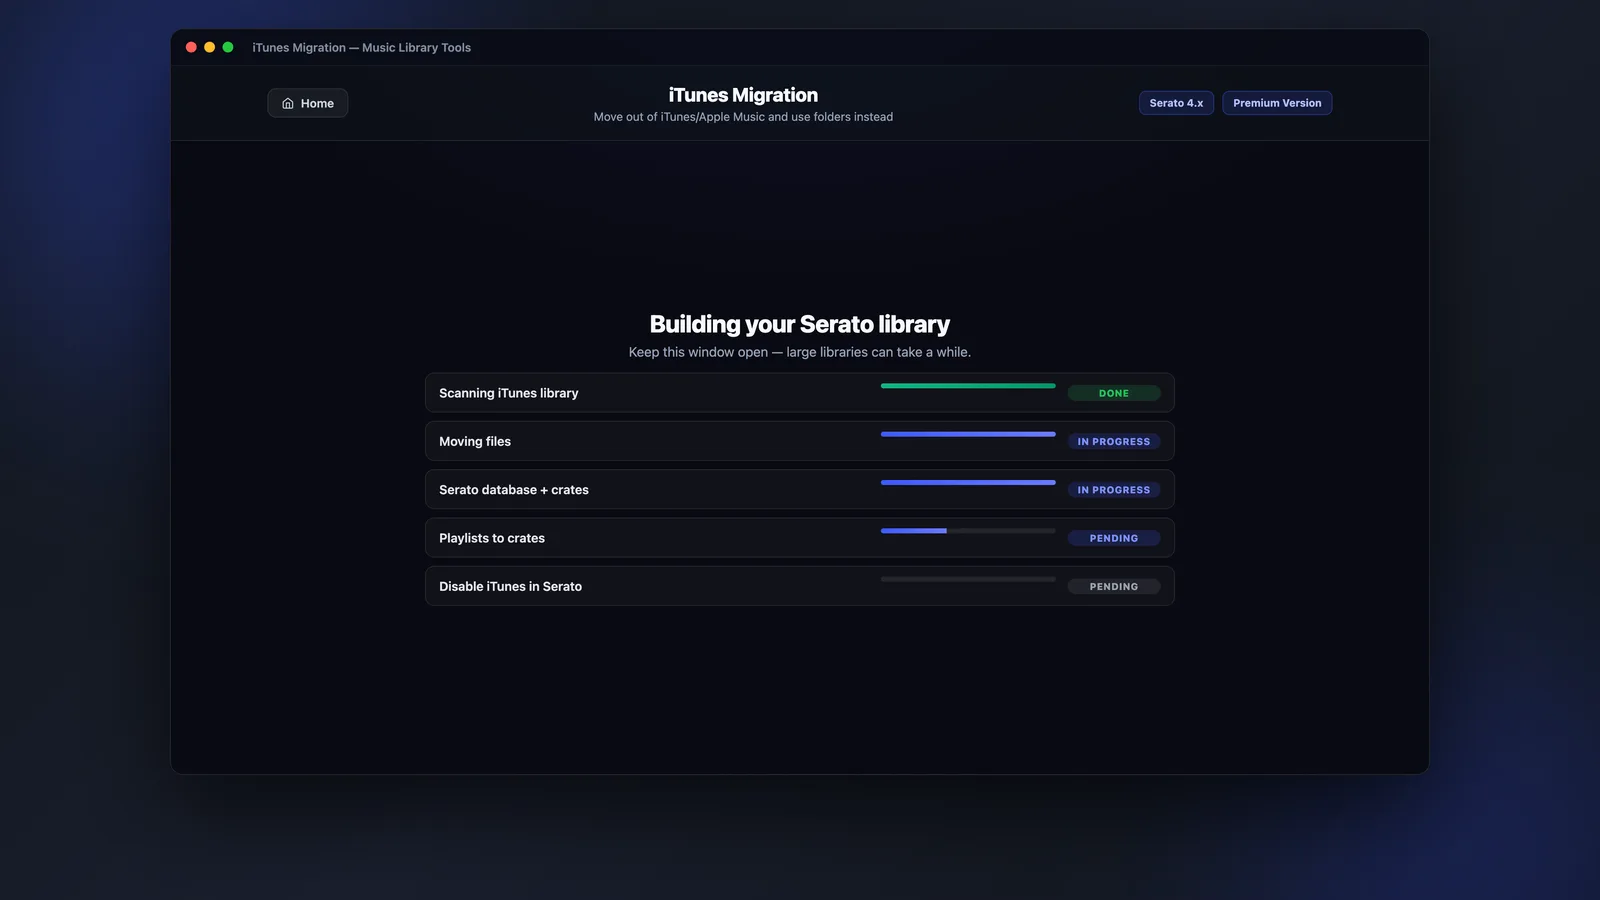The width and height of the screenshot is (1600, 900).
Task: Click the Serato database + crates progress bar
Action: [x=968, y=482]
